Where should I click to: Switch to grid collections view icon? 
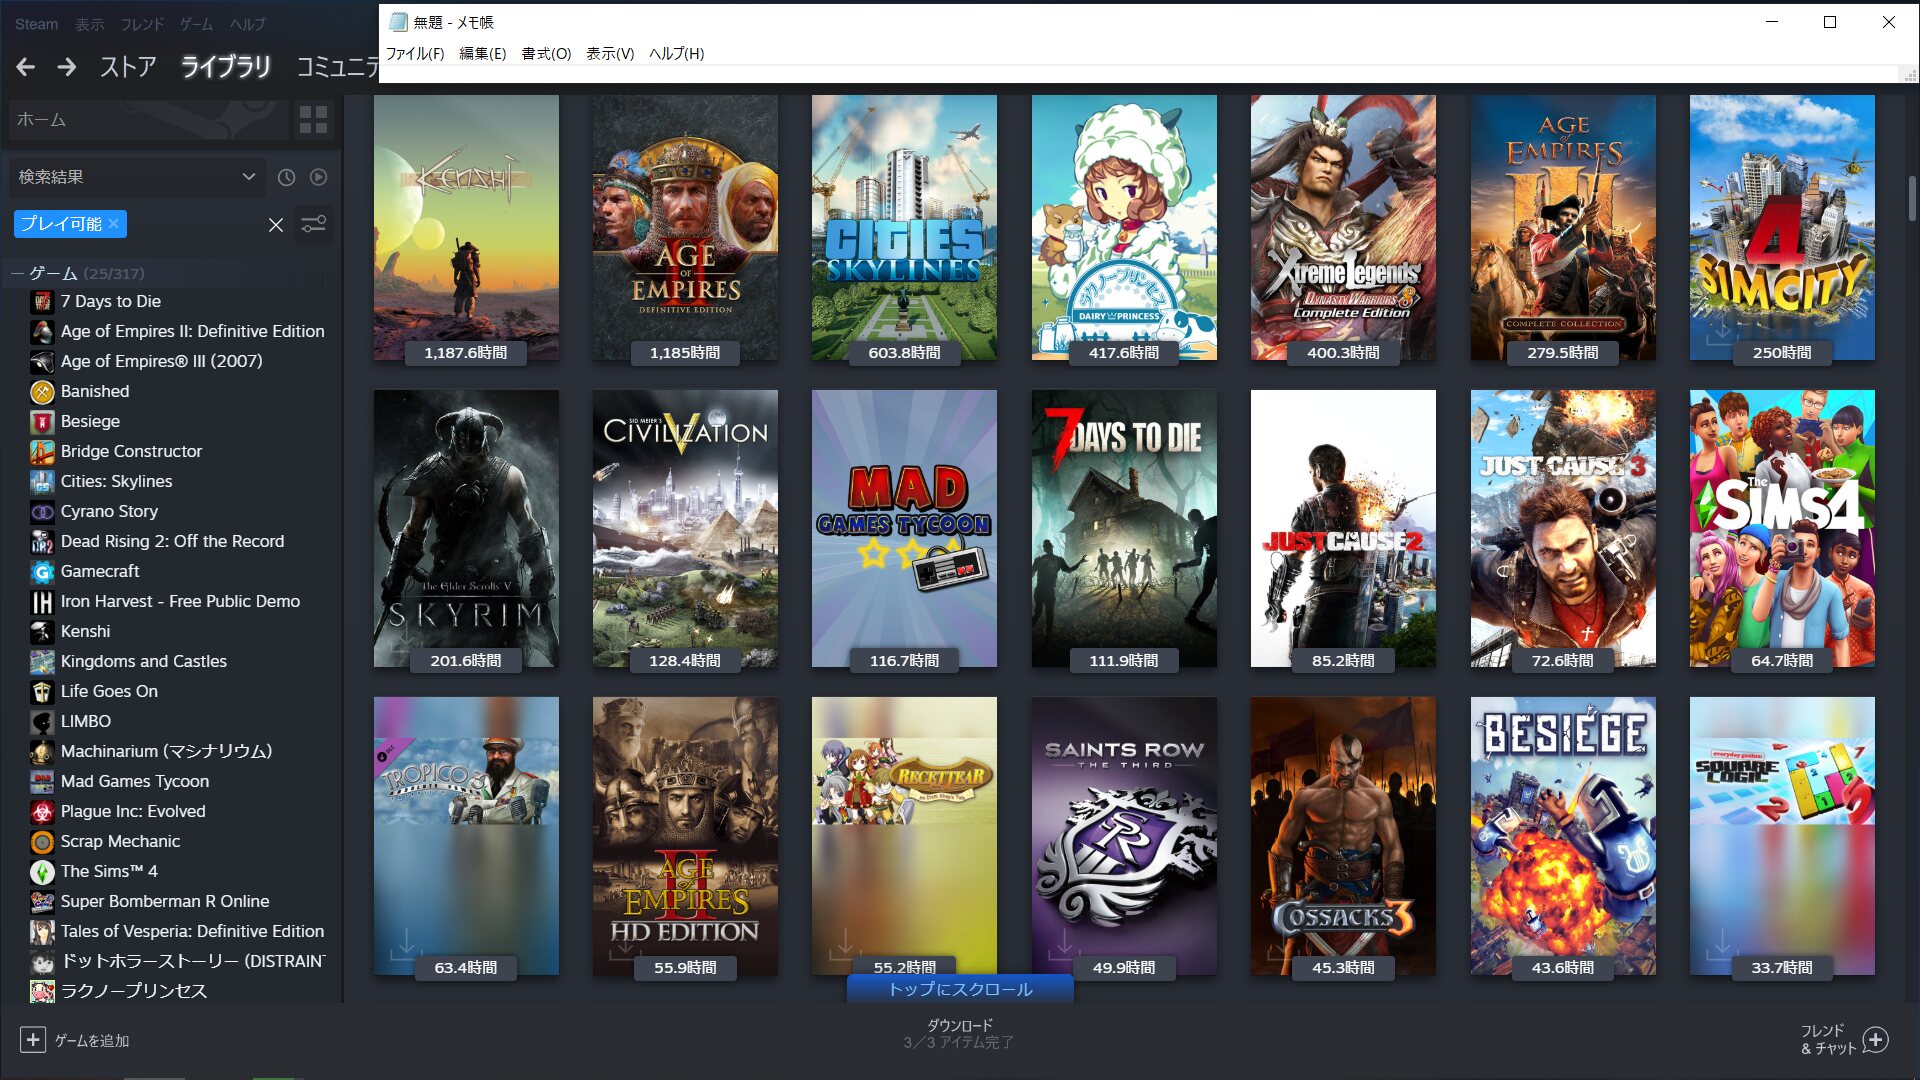point(313,120)
